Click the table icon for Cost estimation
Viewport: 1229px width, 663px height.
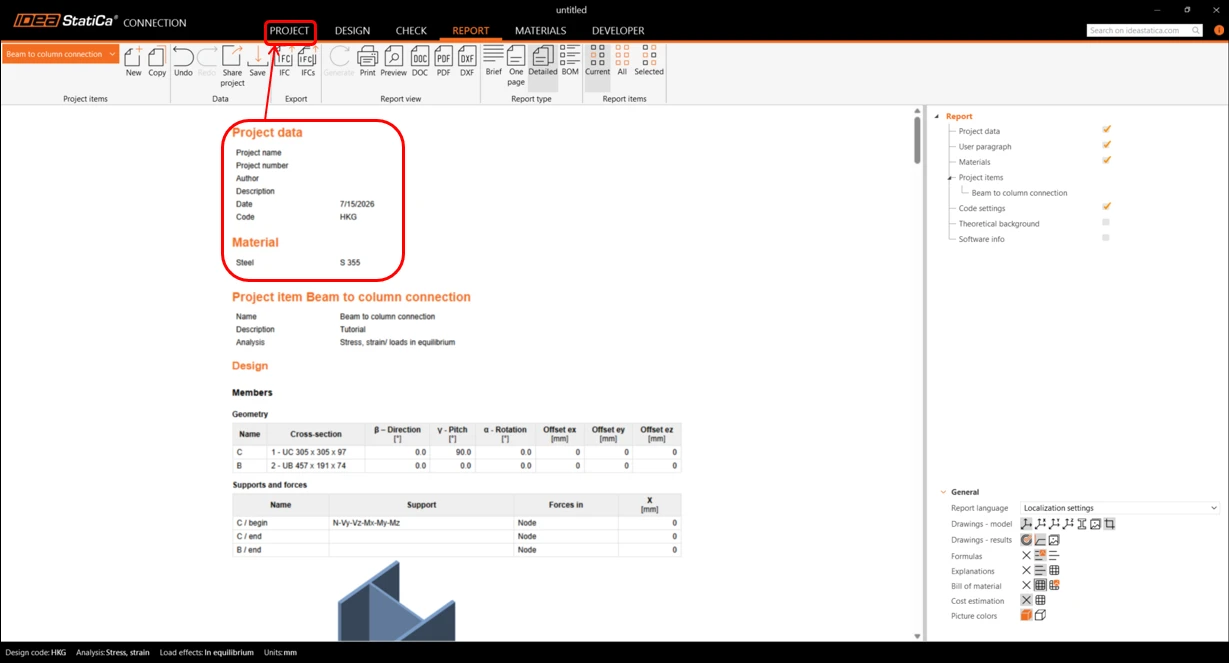[1040, 601]
